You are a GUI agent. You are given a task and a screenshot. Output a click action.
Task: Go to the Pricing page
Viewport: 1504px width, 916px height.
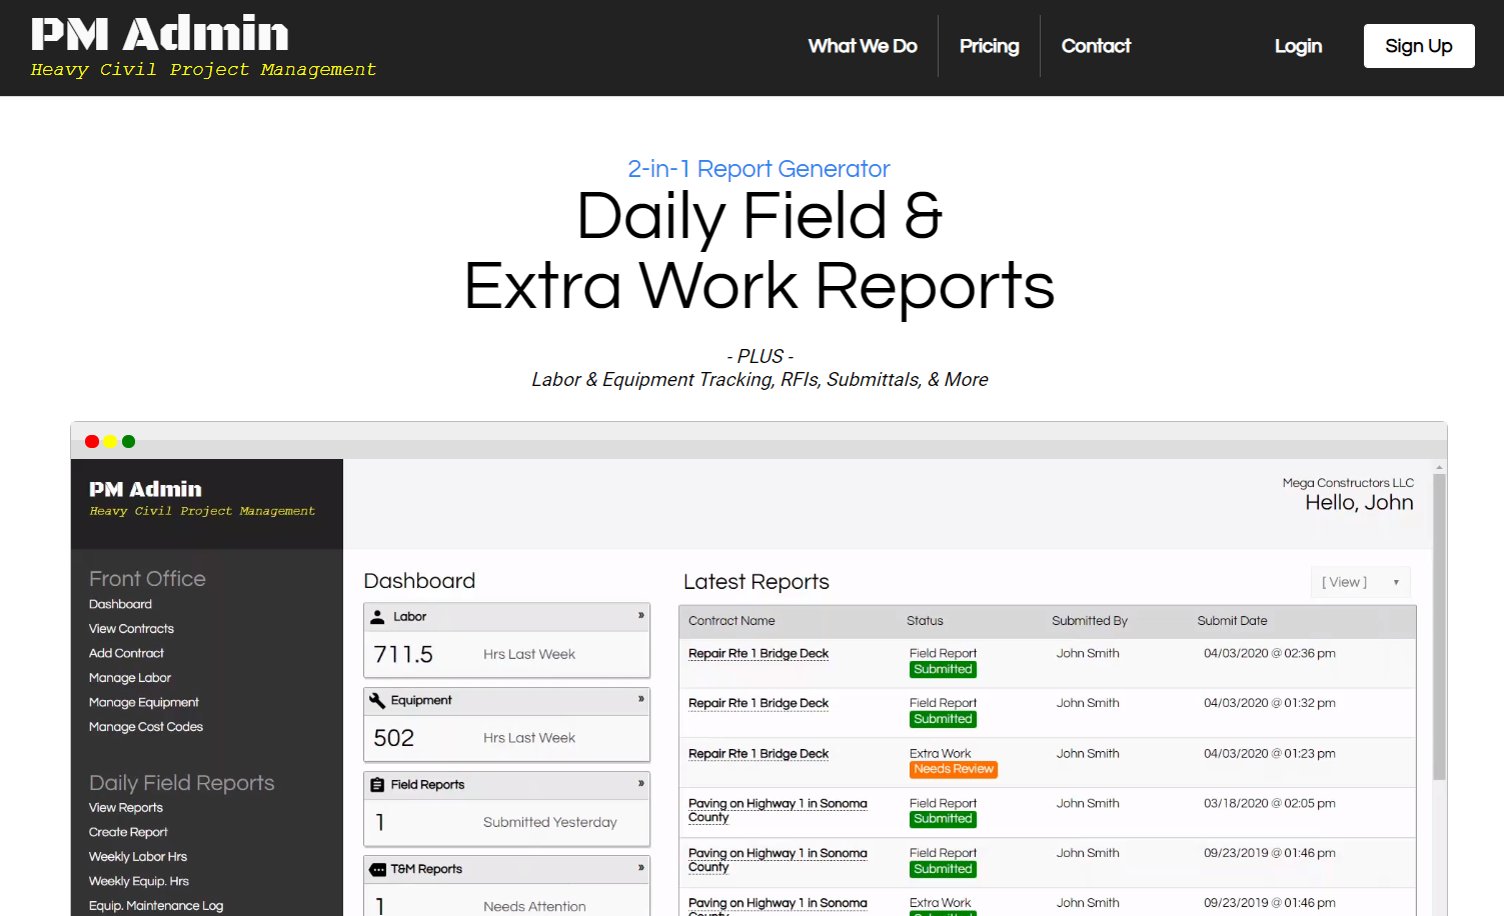click(x=989, y=46)
